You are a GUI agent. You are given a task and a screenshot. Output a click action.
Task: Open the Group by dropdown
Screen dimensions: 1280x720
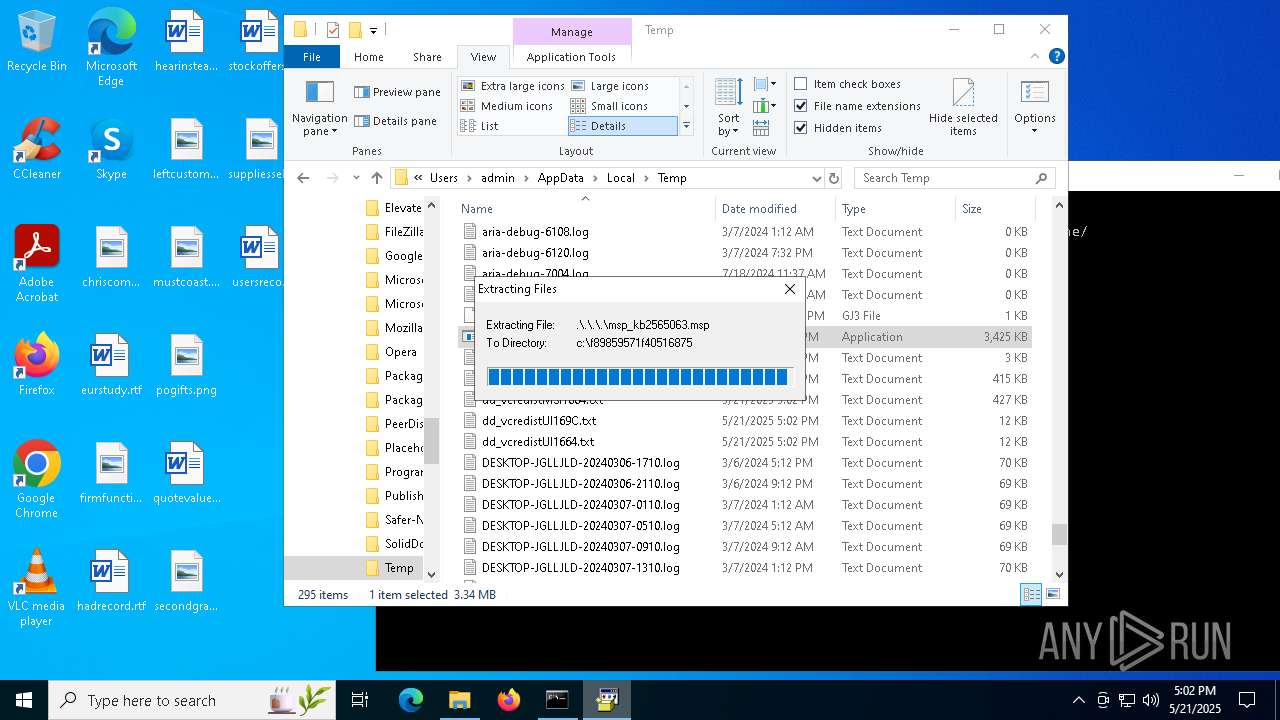(x=765, y=85)
